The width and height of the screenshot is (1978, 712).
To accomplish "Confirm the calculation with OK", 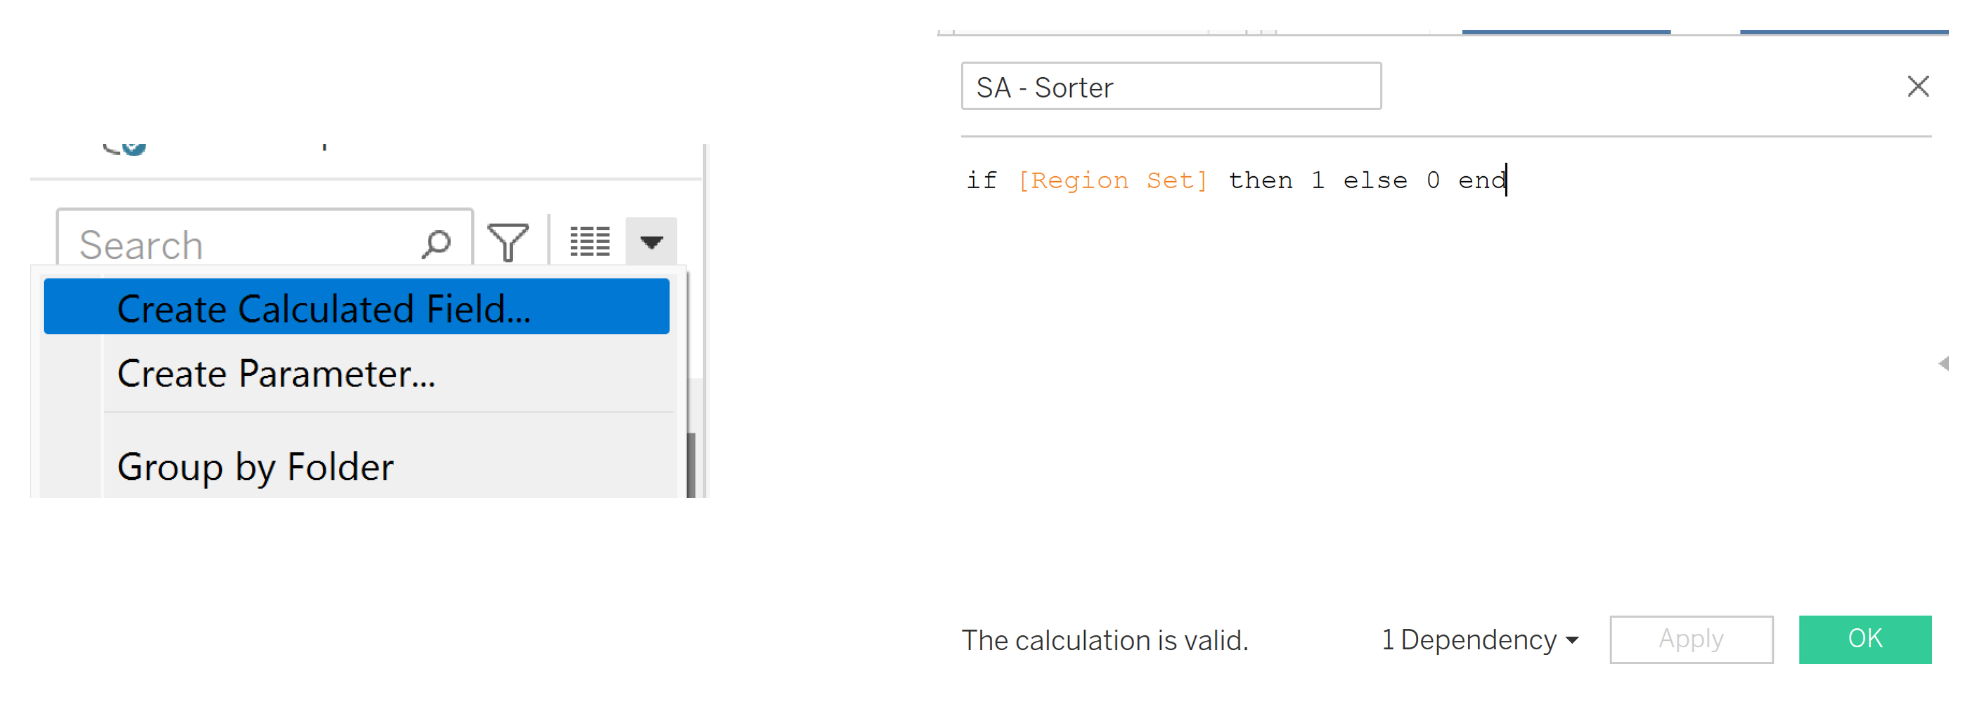I will 1864,639.
